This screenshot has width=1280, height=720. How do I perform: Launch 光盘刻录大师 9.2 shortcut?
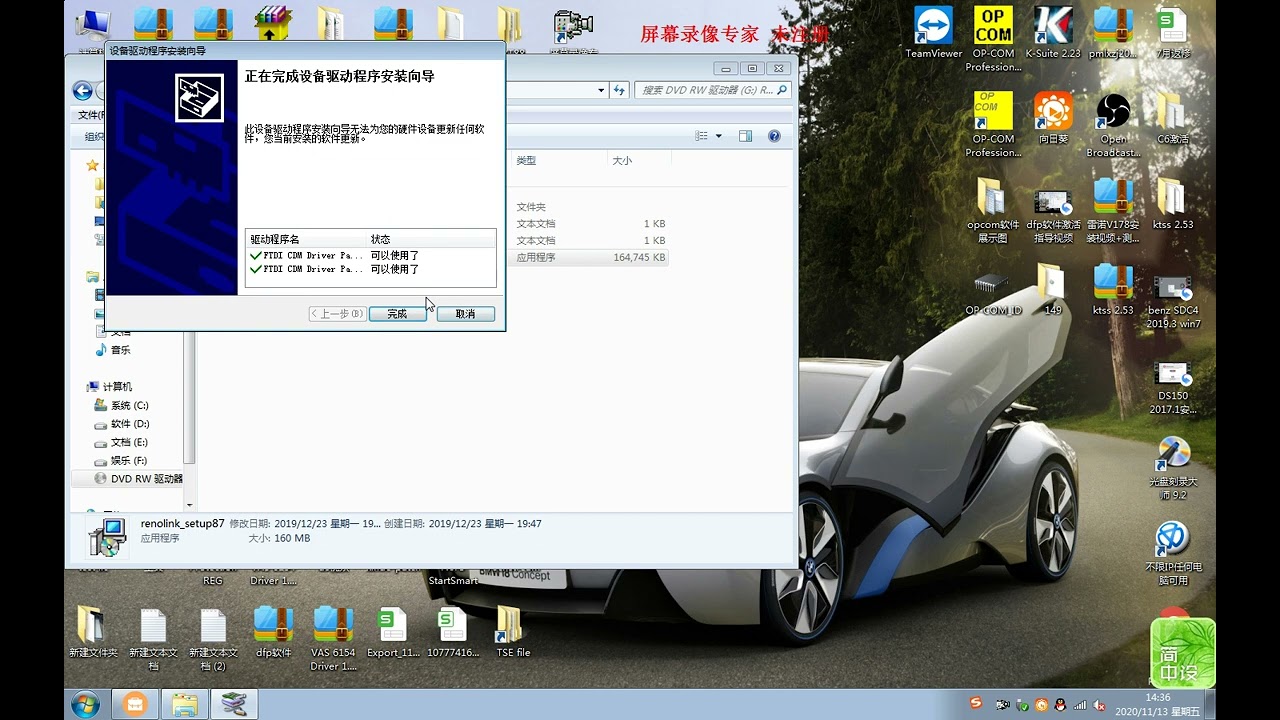click(1173, 469)
